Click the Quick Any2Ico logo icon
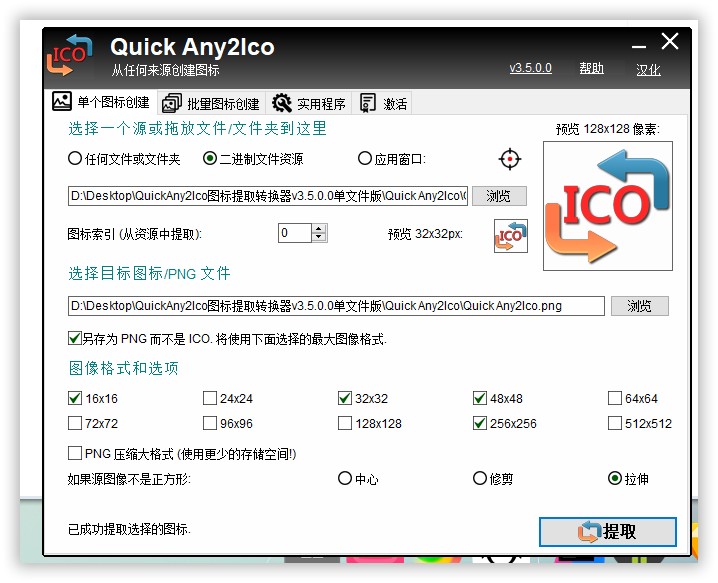This screenshot has width=718, height=583. coord(69,55)
